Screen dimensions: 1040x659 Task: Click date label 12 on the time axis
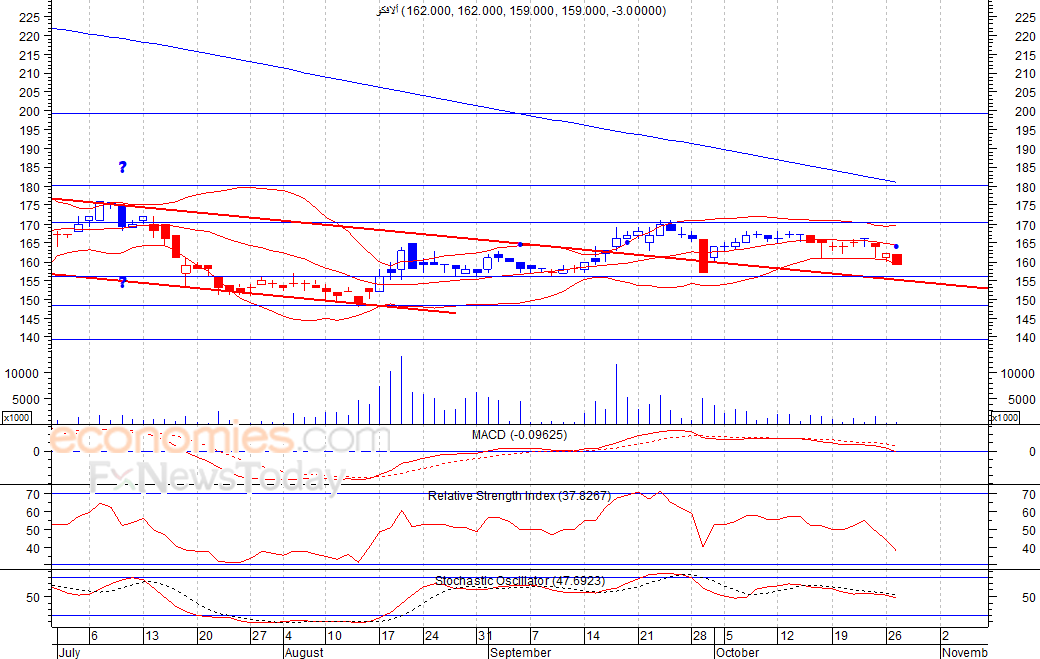[787, 636]
